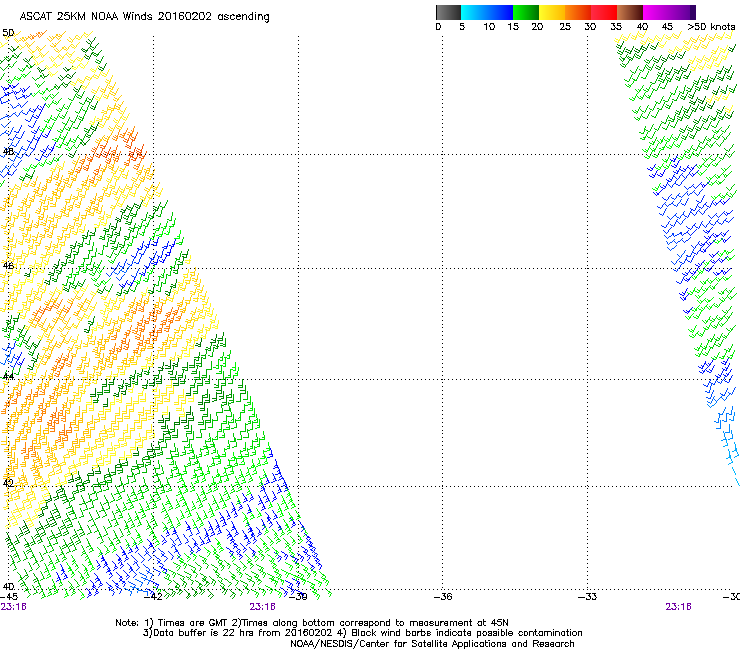The height and width of the screenshot is (650, 740).
Task: Pick the brown 35–40 knots legend segment
Action: tap(630, 12)
